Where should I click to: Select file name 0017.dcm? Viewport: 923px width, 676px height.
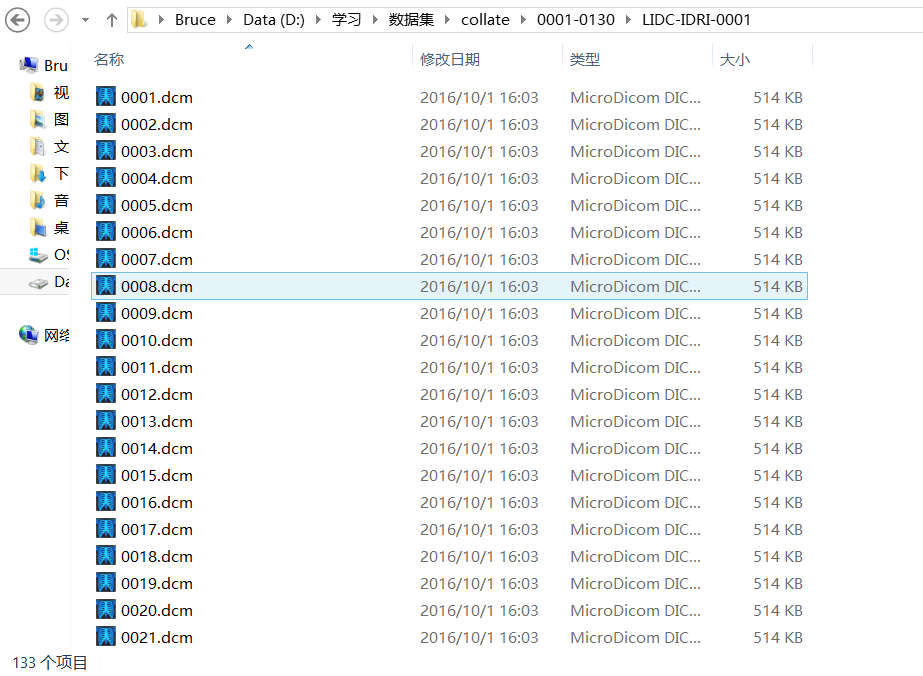point(157,530)
